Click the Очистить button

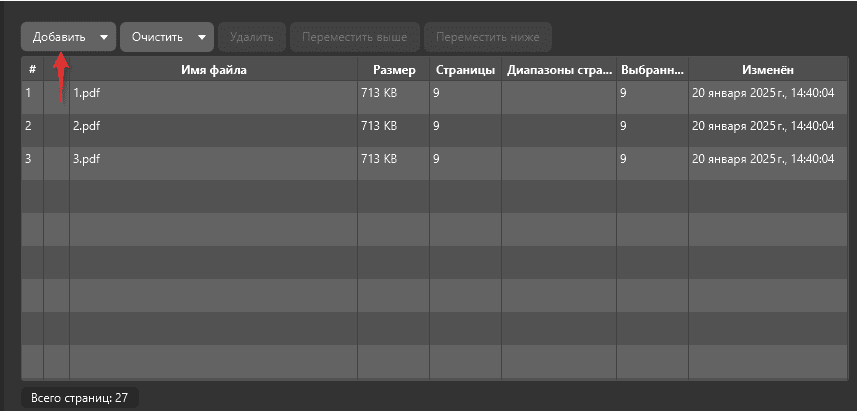[157, 38]
